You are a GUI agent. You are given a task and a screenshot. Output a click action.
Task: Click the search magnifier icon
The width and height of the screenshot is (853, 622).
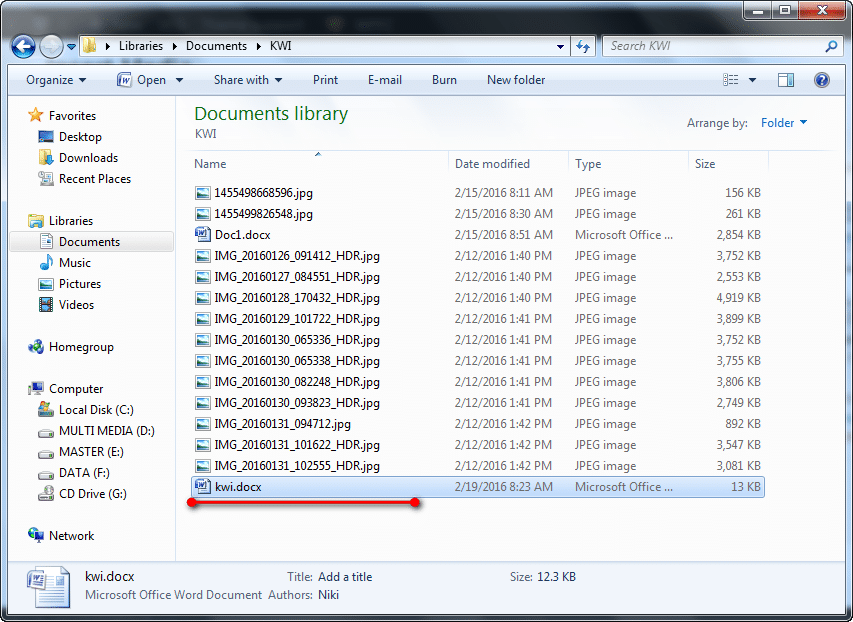point(831,46)
